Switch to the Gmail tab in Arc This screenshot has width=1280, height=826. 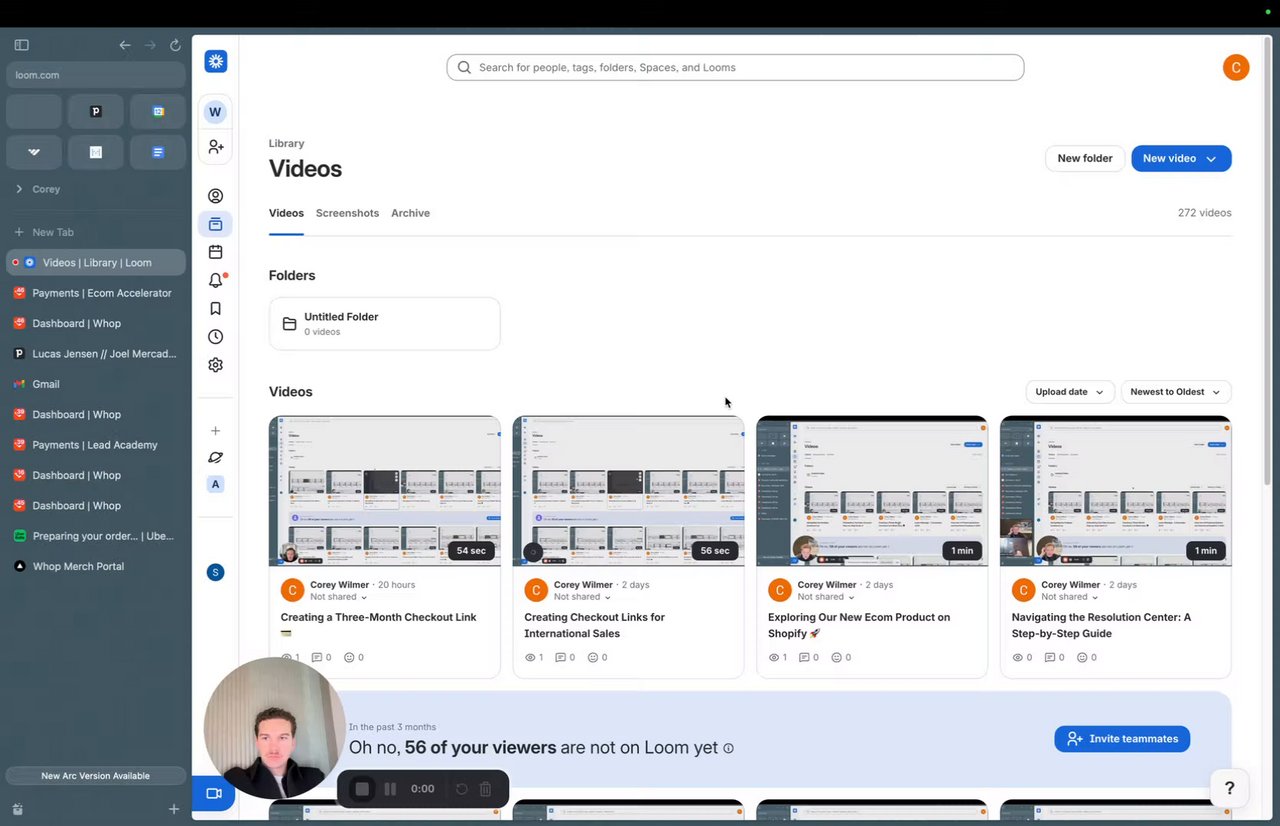[96, 384]
